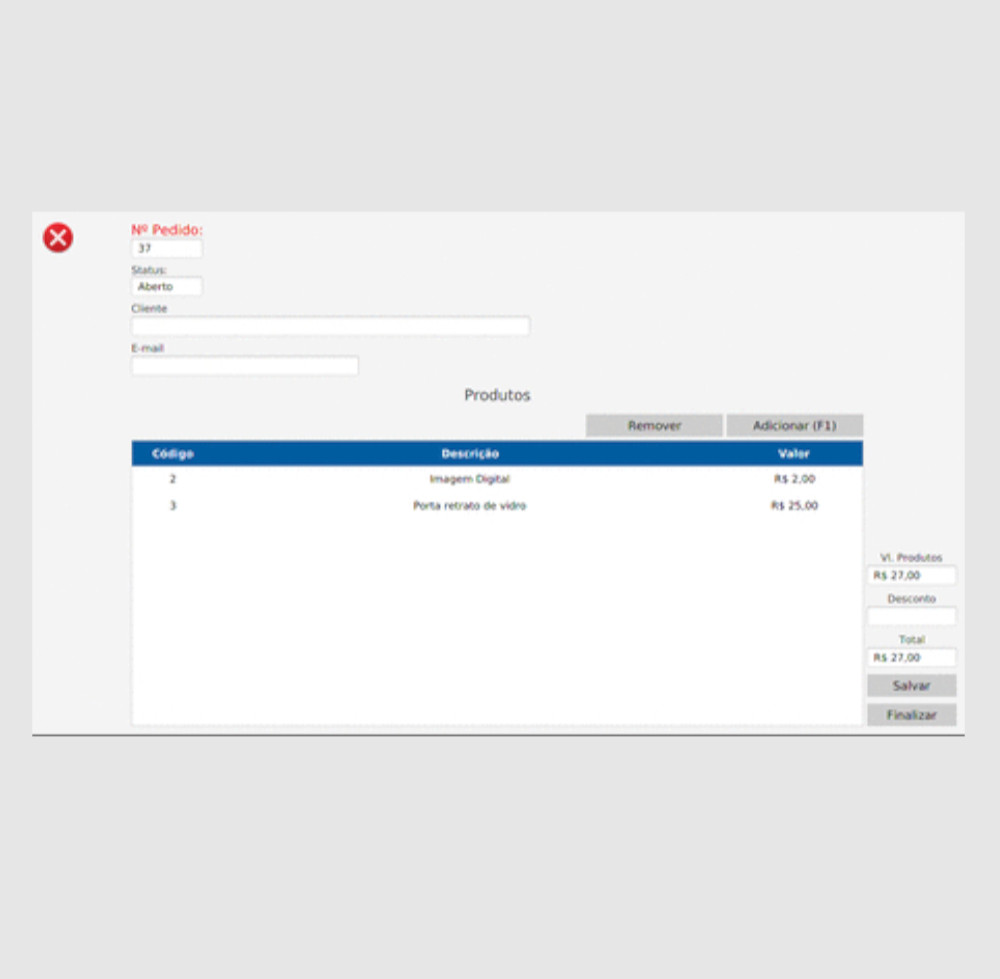The image size is (1000, 979).
Task: Click the Desconto input field
Action: coord(911,617)
